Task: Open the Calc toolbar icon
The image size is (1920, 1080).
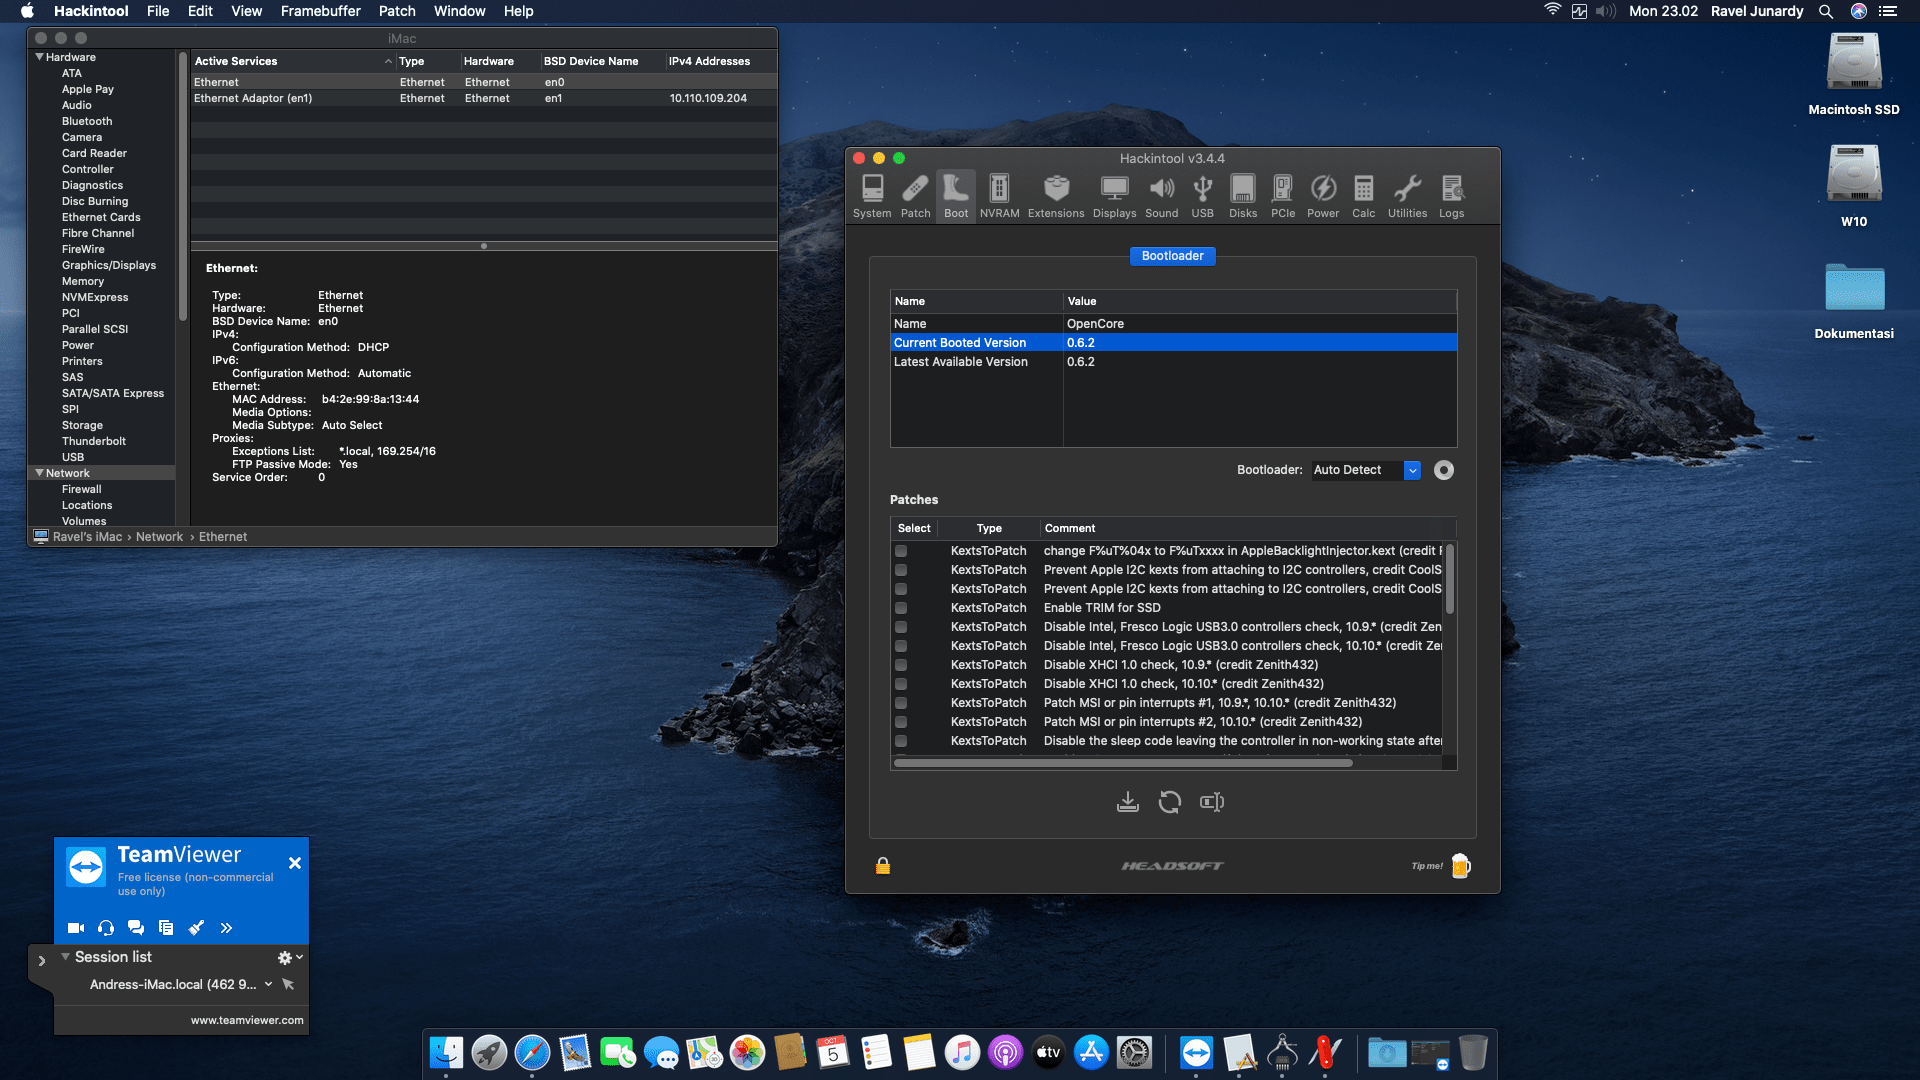Action: coord(1363,196)
